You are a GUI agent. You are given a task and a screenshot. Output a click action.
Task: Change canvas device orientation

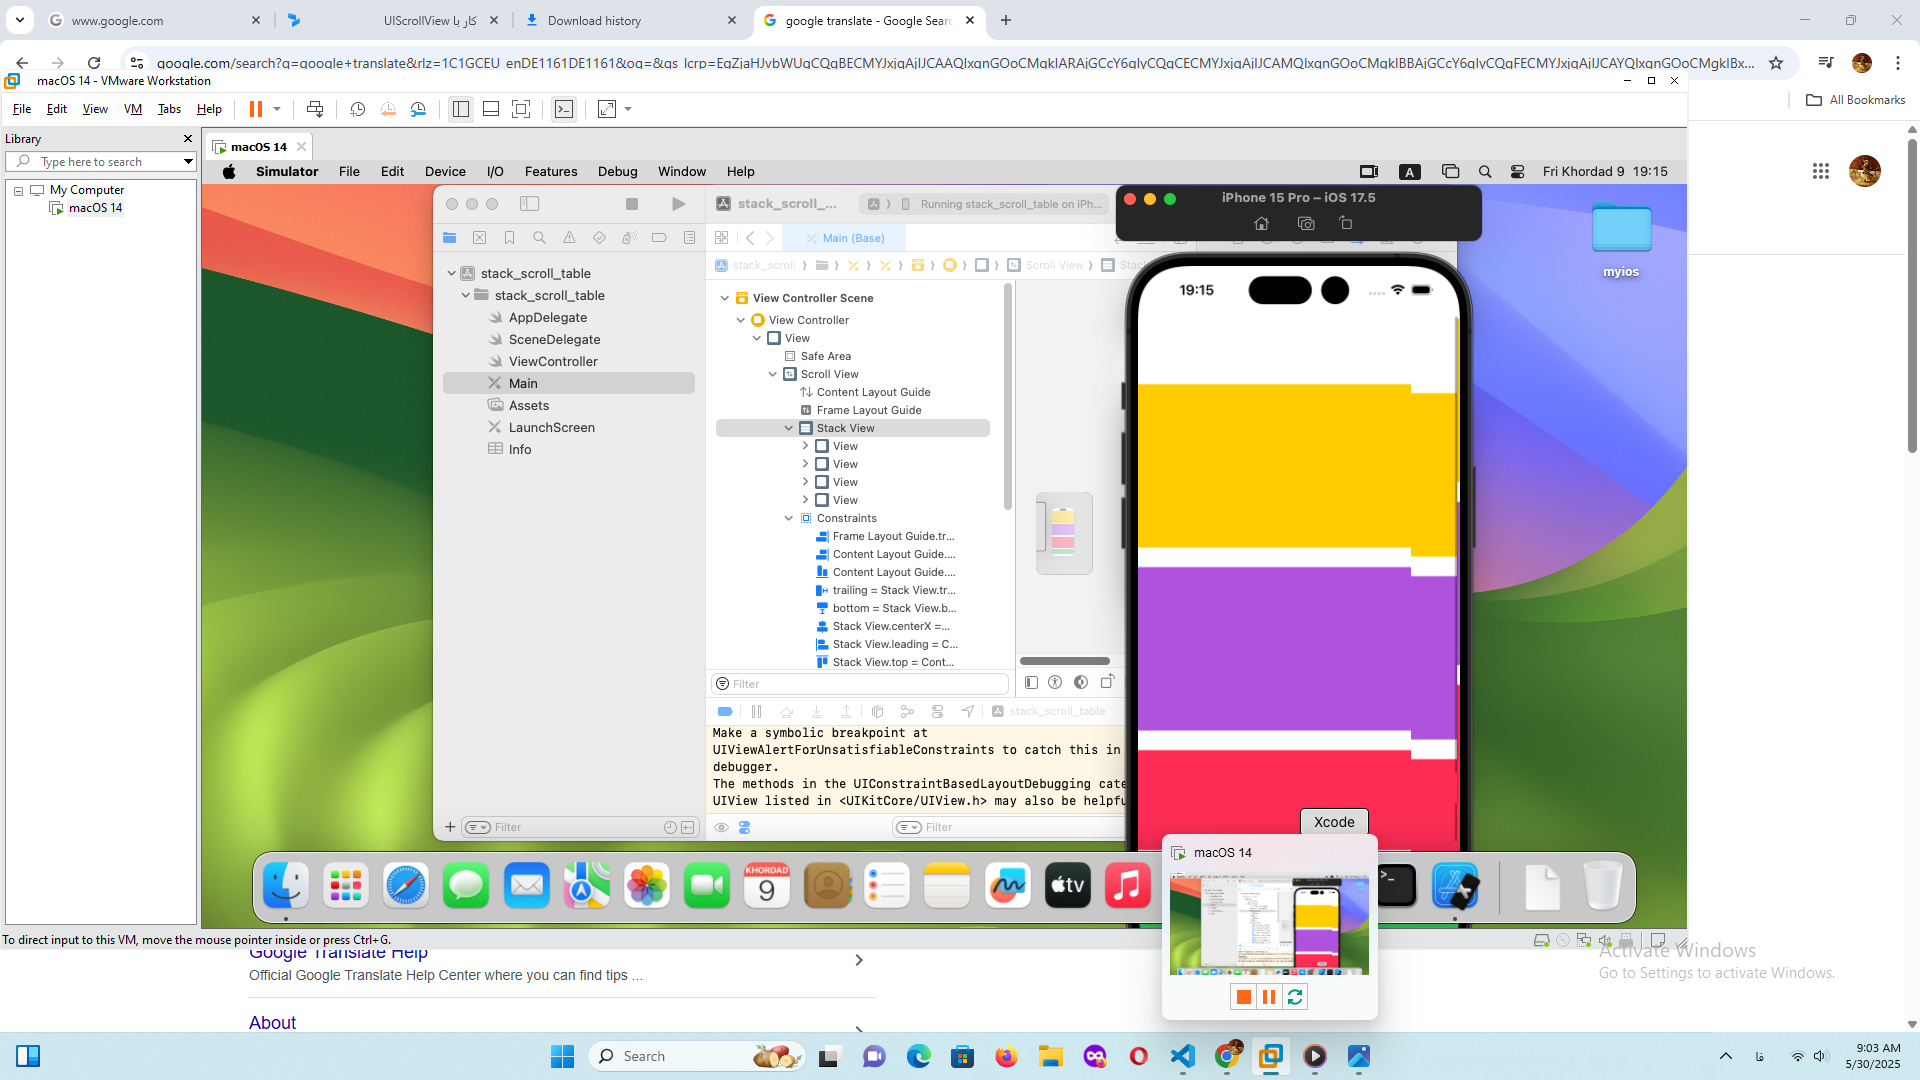[1107, 682]
